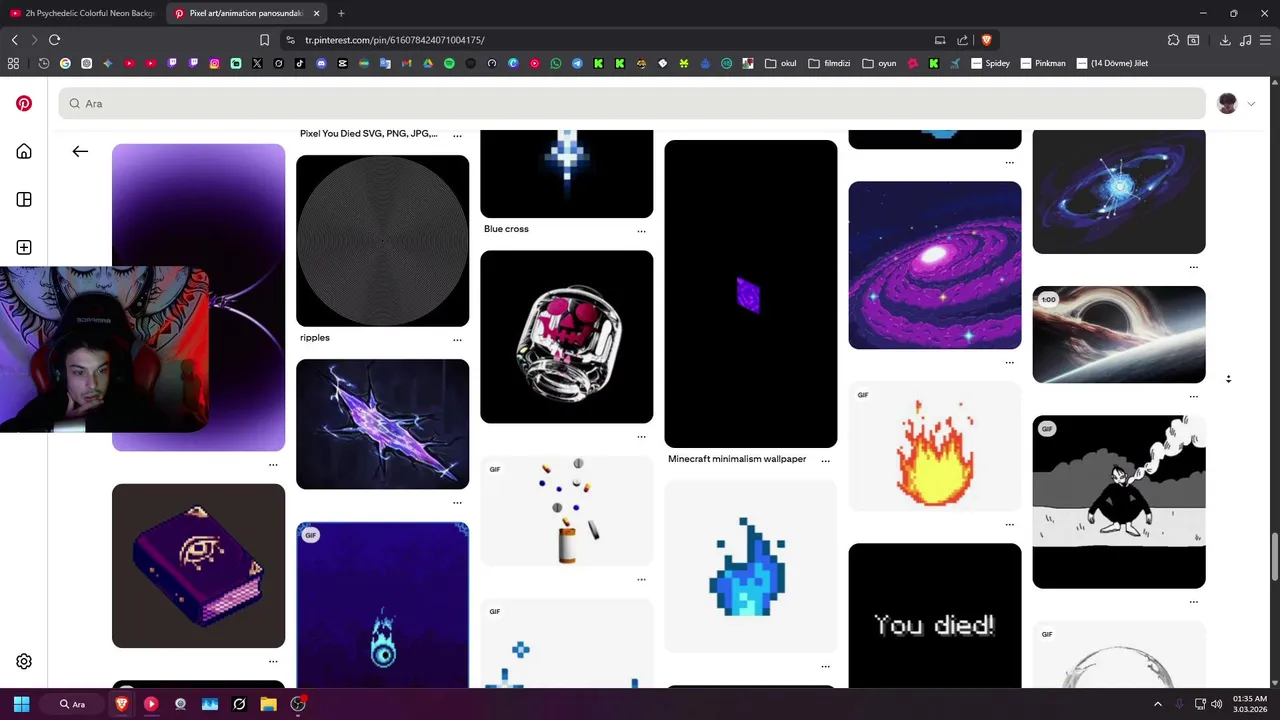Open options for the ripples pin
This screenshot has height=720, width=1280.
click(x=457, y=340)
